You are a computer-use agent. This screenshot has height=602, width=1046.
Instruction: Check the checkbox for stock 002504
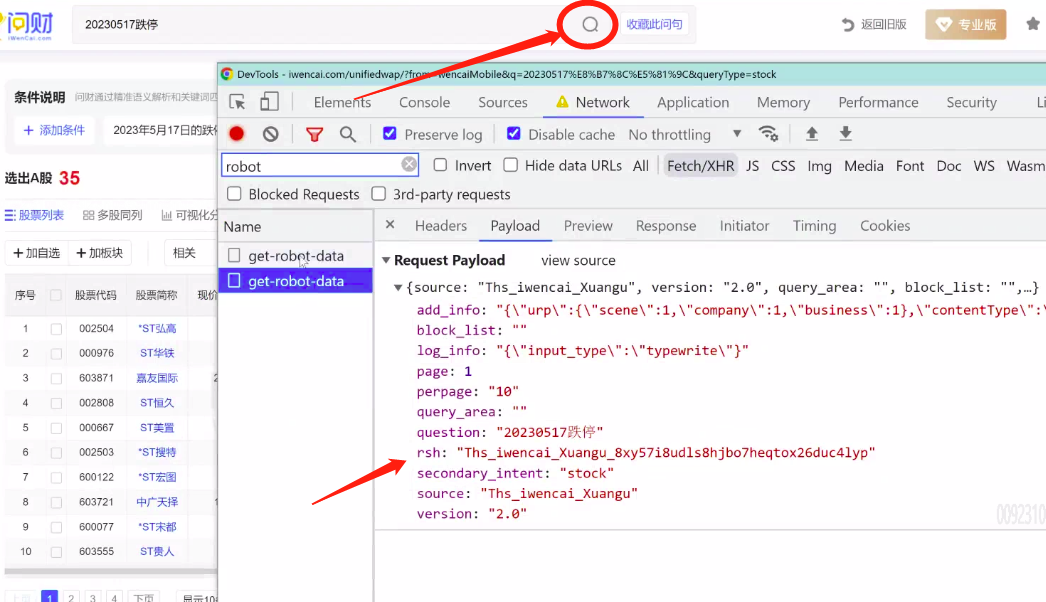click(x=56, y=328)
